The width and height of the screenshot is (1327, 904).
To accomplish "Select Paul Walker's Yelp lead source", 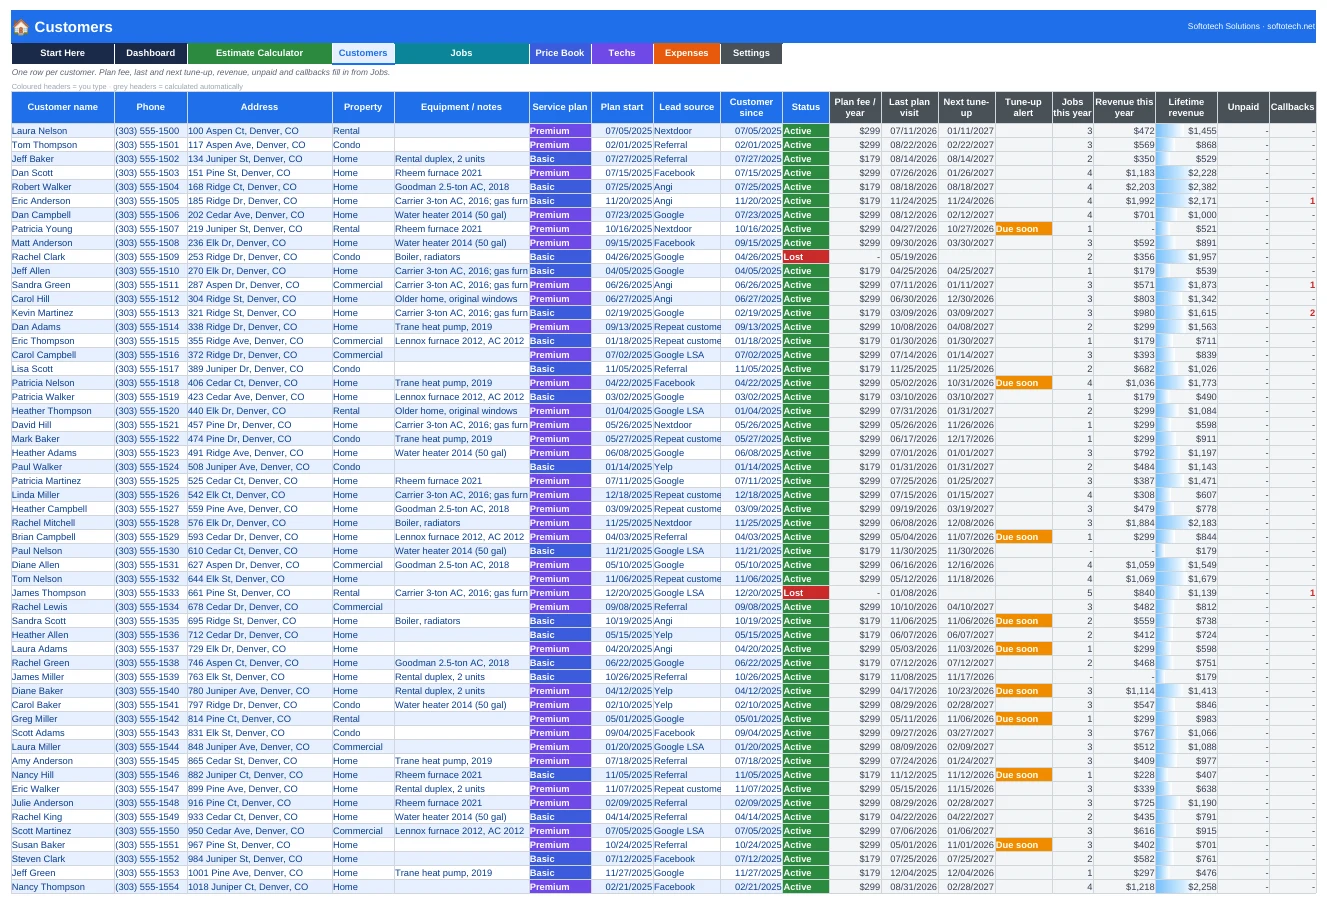I will click(x=686, y=467).
